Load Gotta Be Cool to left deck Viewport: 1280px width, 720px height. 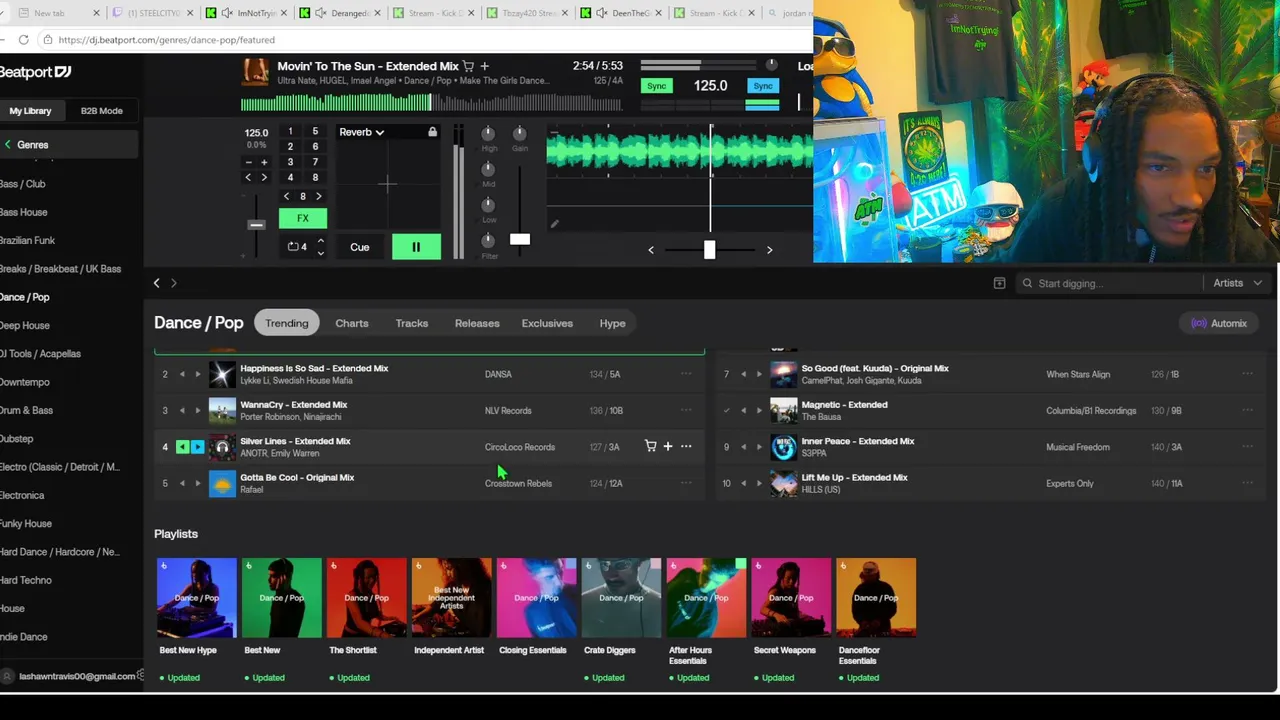click(182, 483)
